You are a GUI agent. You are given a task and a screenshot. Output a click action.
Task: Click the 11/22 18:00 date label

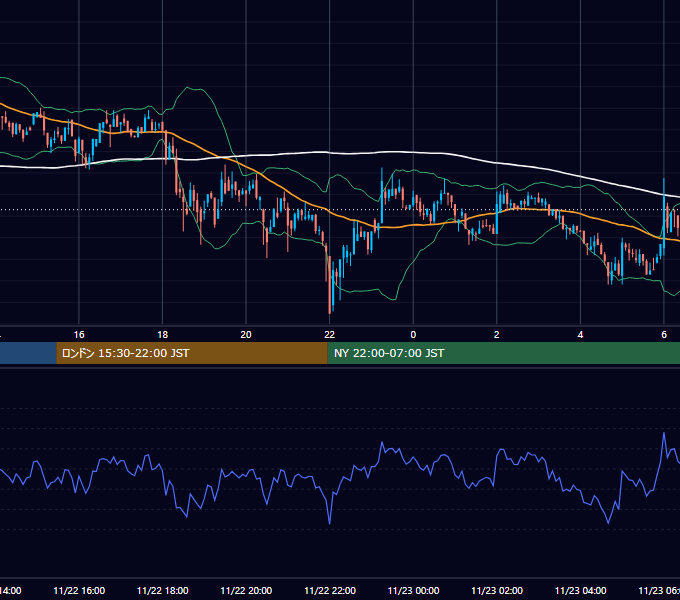pyautogui.click(x=163, y=591)
